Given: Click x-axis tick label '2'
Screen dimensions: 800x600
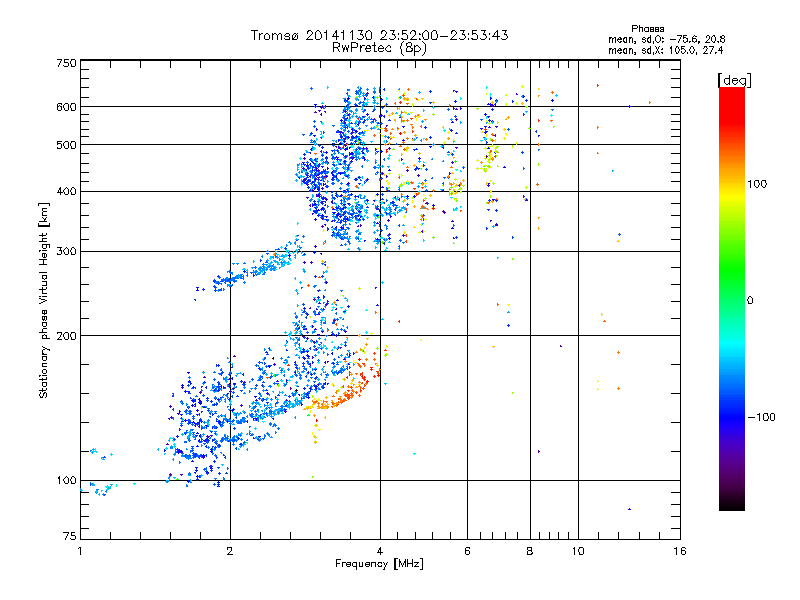Looking at the screenshot, I should pos(230,551).
